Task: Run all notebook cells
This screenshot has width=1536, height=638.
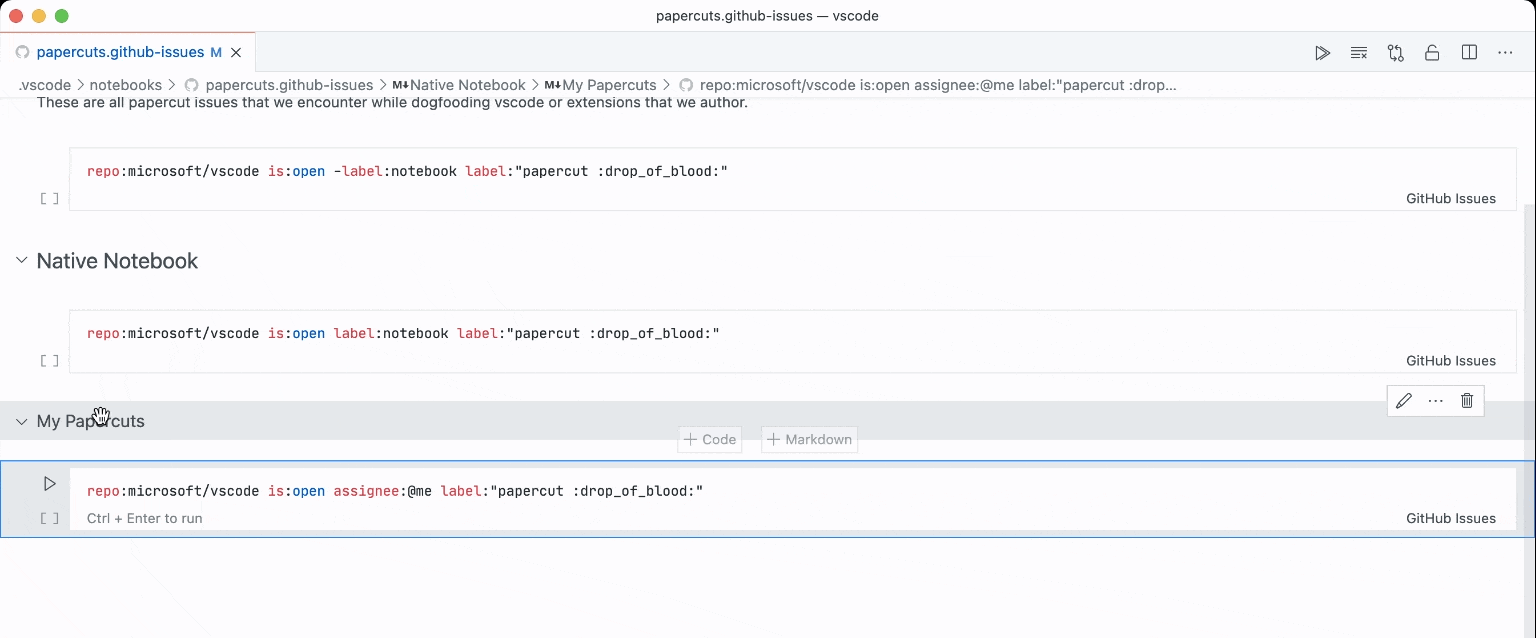Action: (x=1322, y=53)
